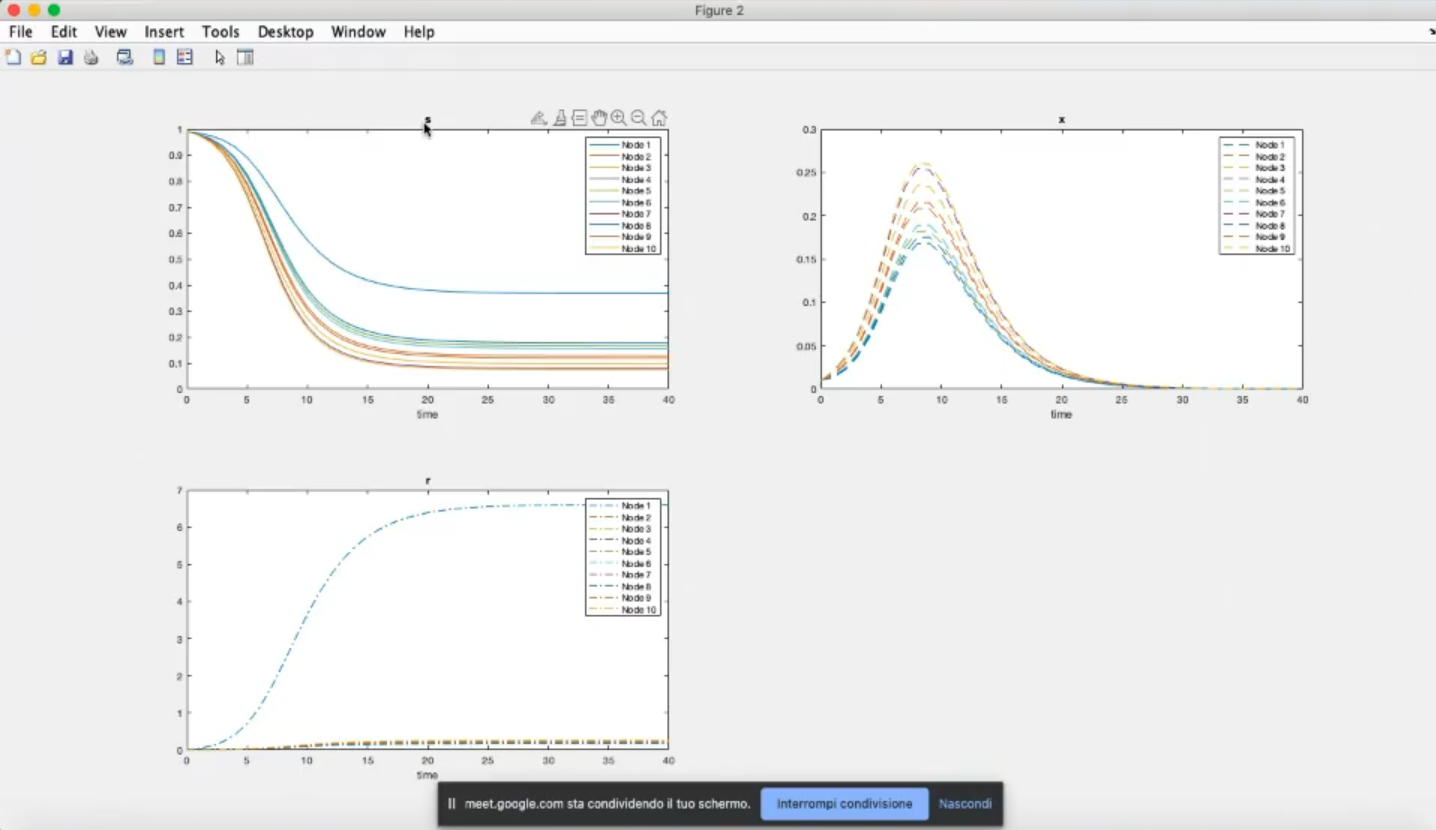Restore the view with the home icon
Image resolution: width=1436 pixels, height=830 pixels.
coord(659,118)
